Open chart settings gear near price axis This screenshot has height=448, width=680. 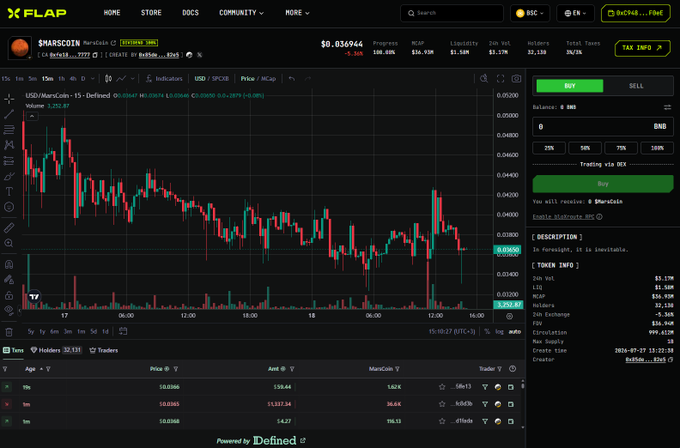coord(510,316)
